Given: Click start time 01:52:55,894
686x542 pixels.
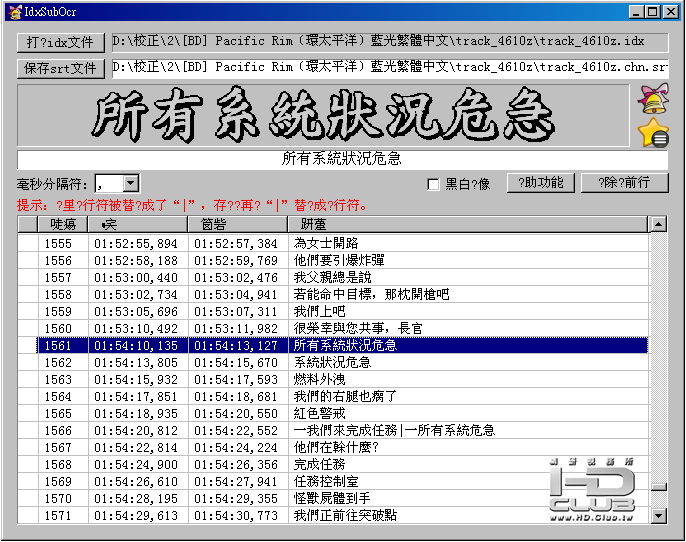Looking at the screenshot, I should pos(136,244).
